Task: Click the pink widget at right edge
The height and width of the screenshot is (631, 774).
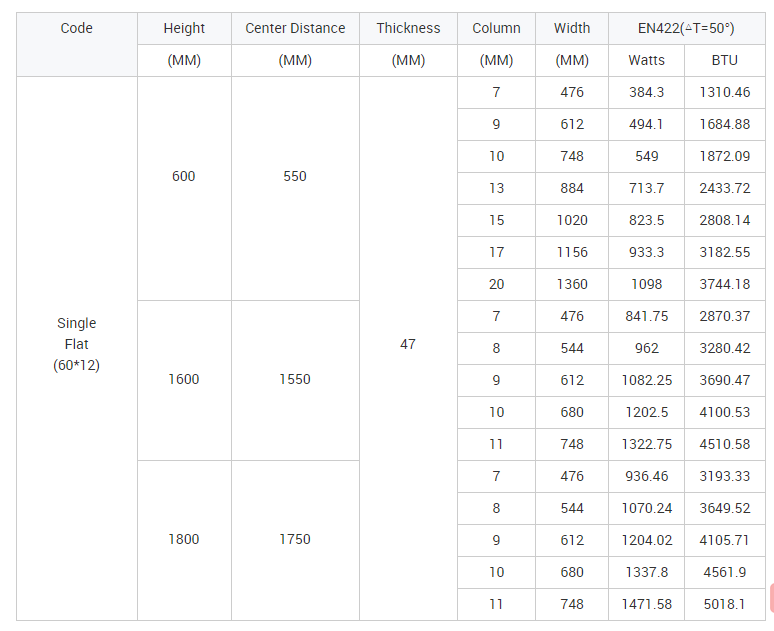Action: coord(771,597)
